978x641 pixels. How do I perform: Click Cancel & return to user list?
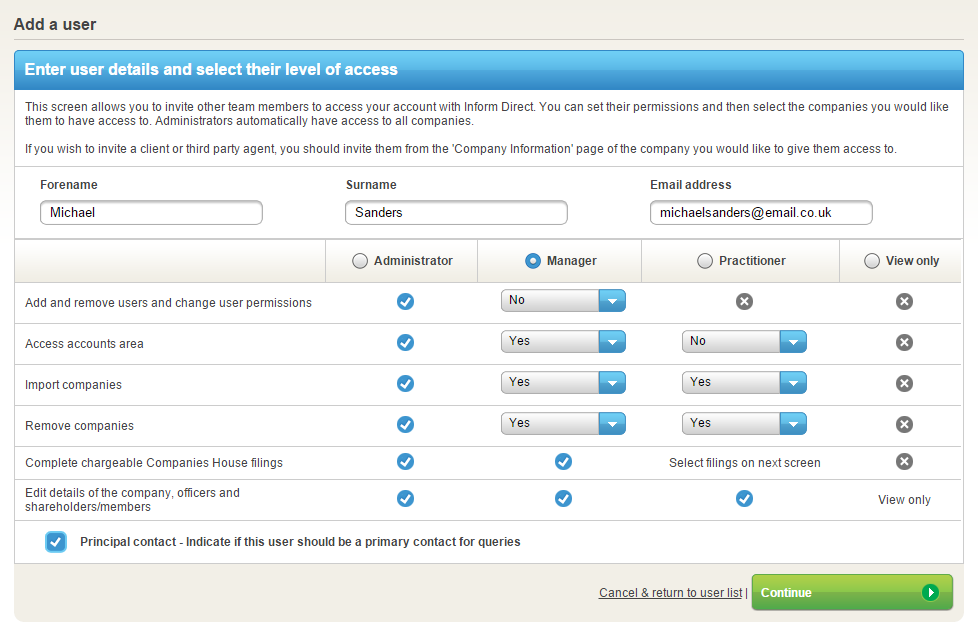[x=670, y=593]
